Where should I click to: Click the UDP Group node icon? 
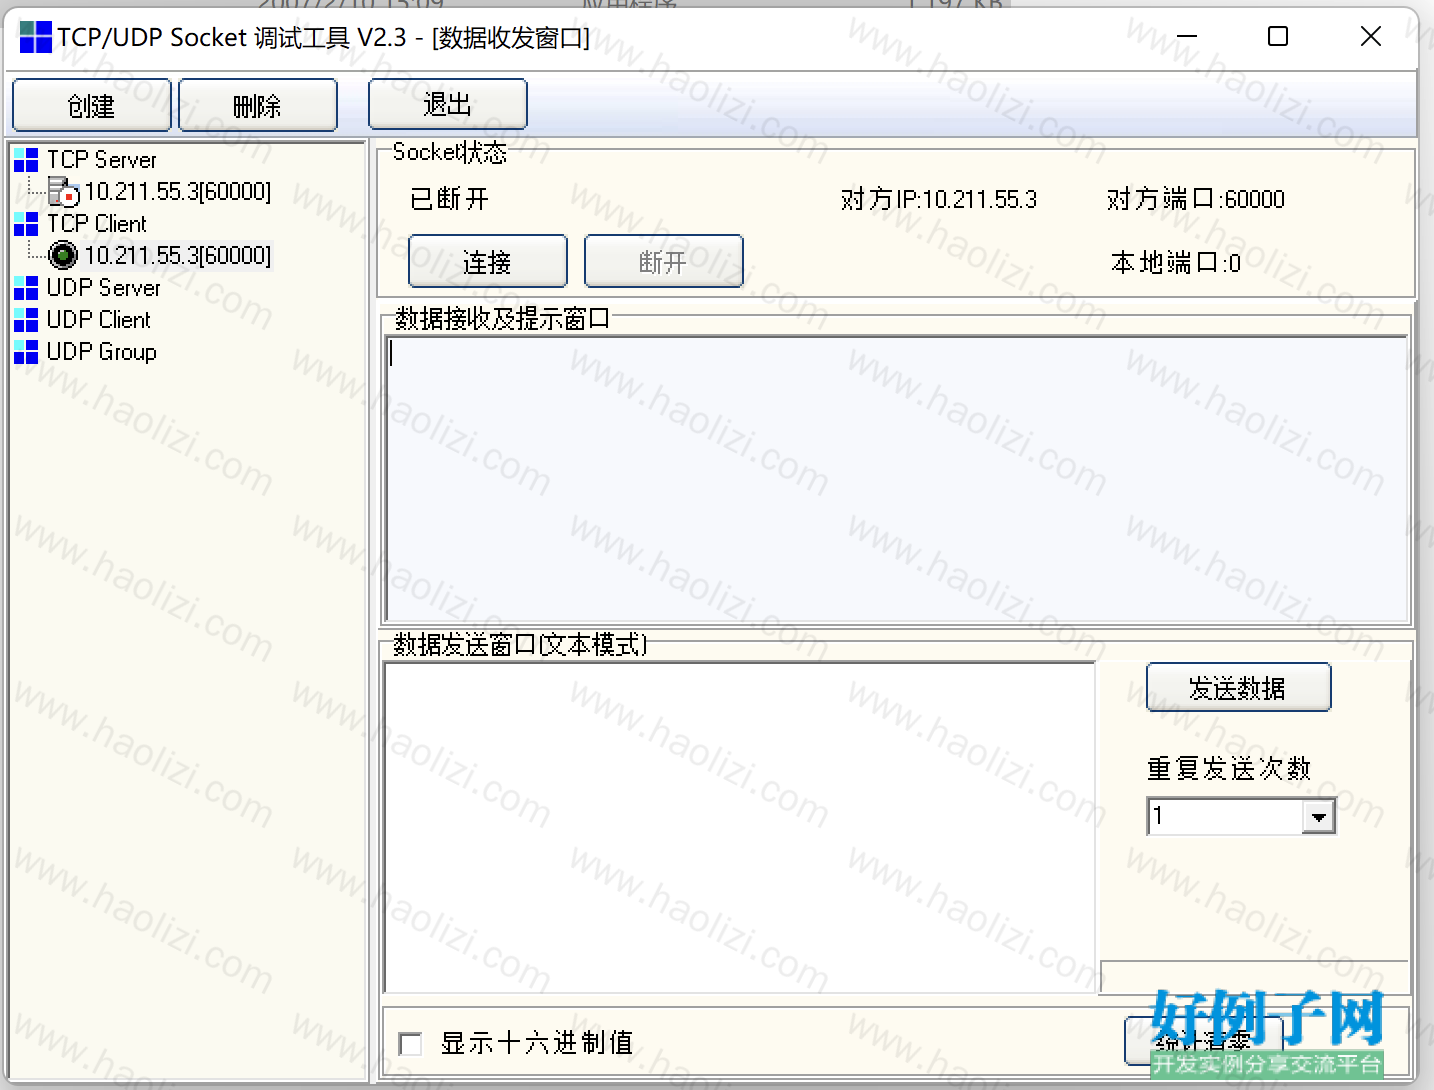pos(27,352)
